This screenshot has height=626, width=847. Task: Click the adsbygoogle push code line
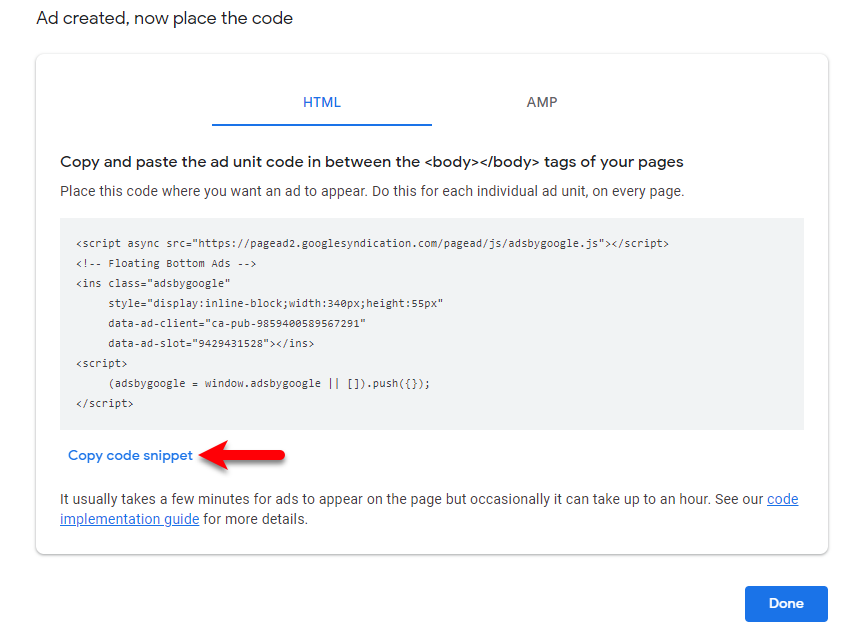tap(269, 383)
